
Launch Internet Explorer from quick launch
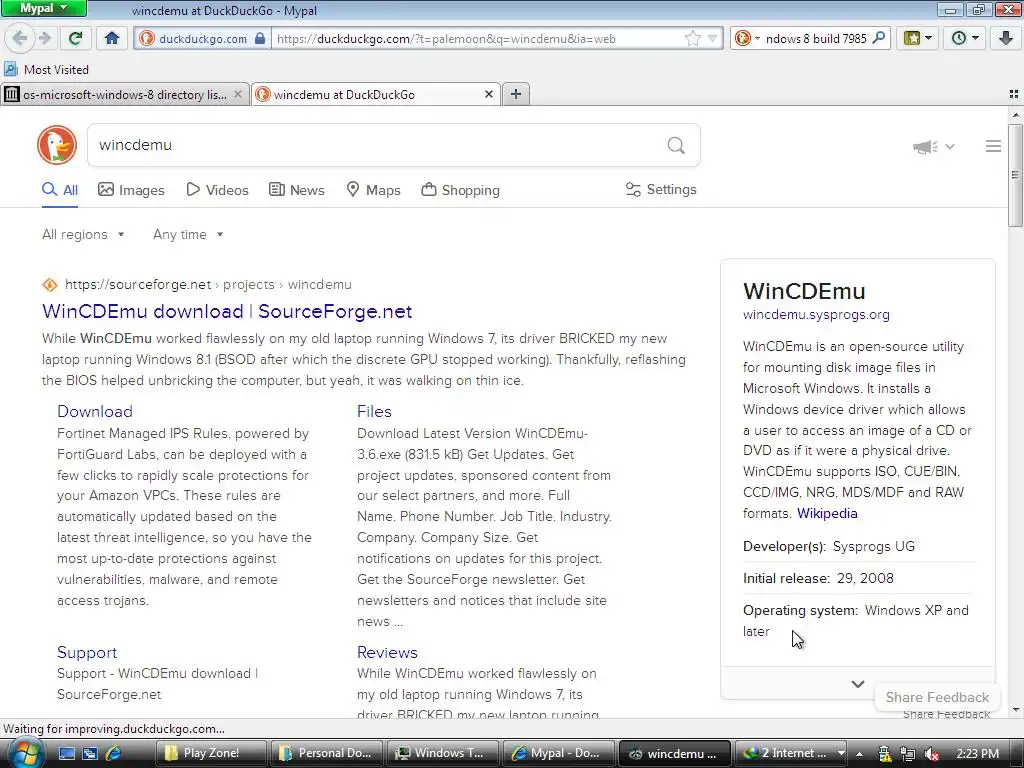click(113, 753)
